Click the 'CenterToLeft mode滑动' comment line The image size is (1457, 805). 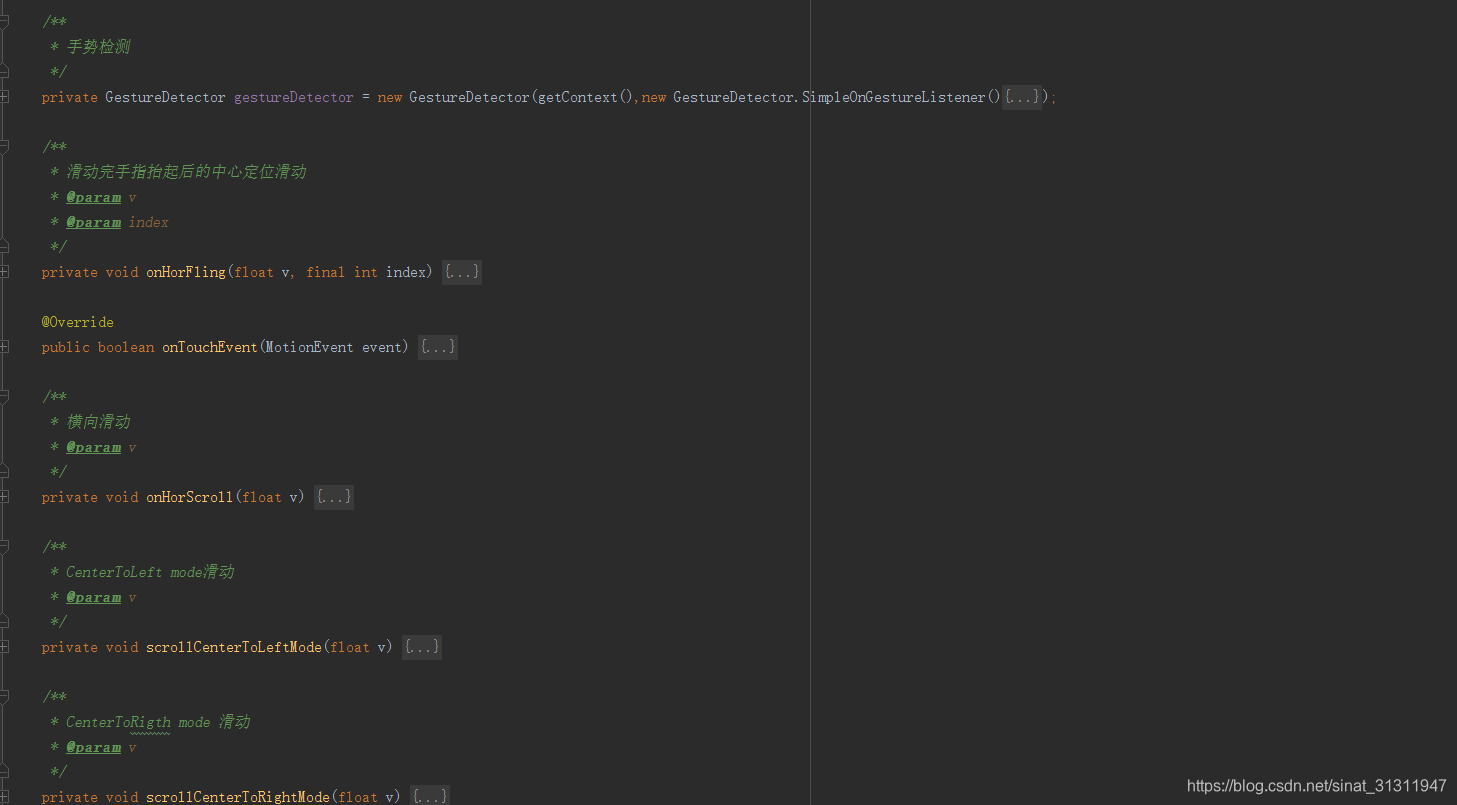coord(150,572)
